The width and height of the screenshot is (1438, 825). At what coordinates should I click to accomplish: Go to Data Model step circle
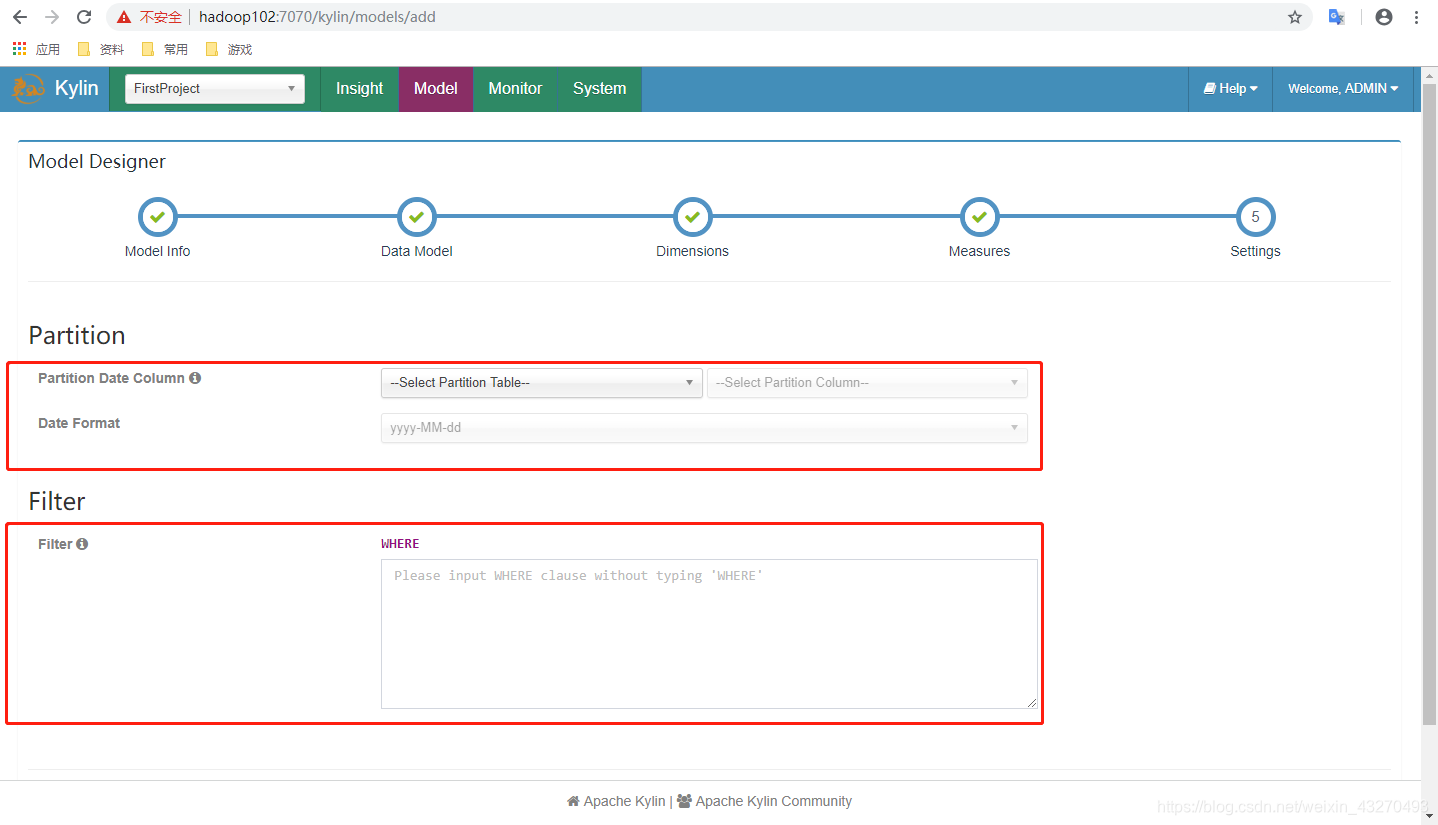[417, 217]
